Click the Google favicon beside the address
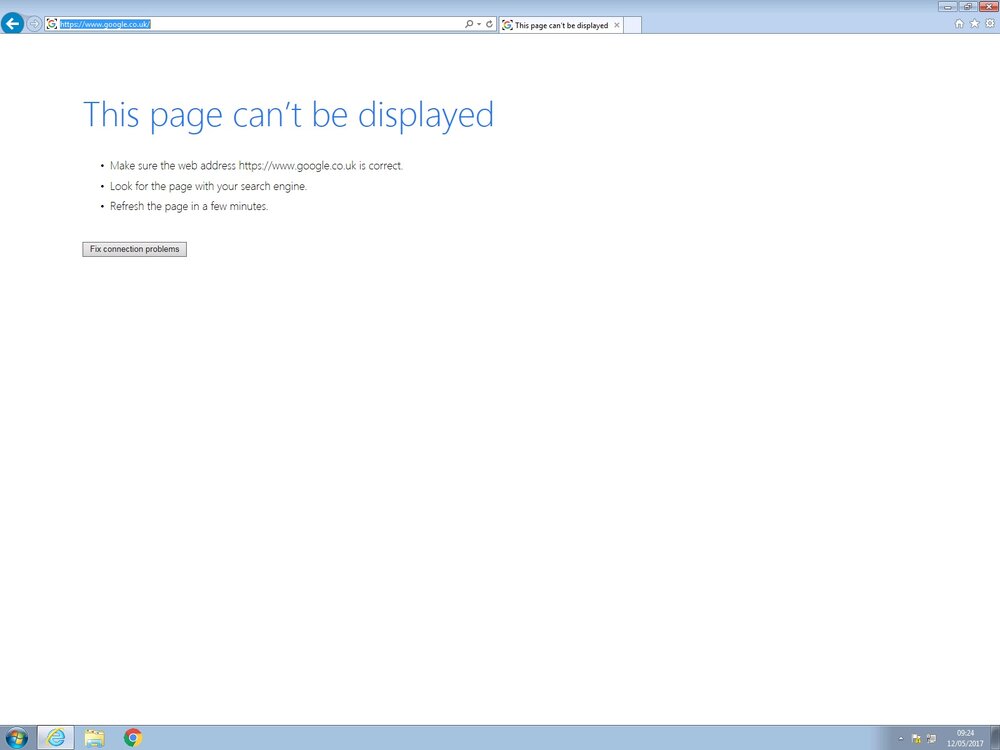Viewport: 1000px width, 750px height. [52, 24]
